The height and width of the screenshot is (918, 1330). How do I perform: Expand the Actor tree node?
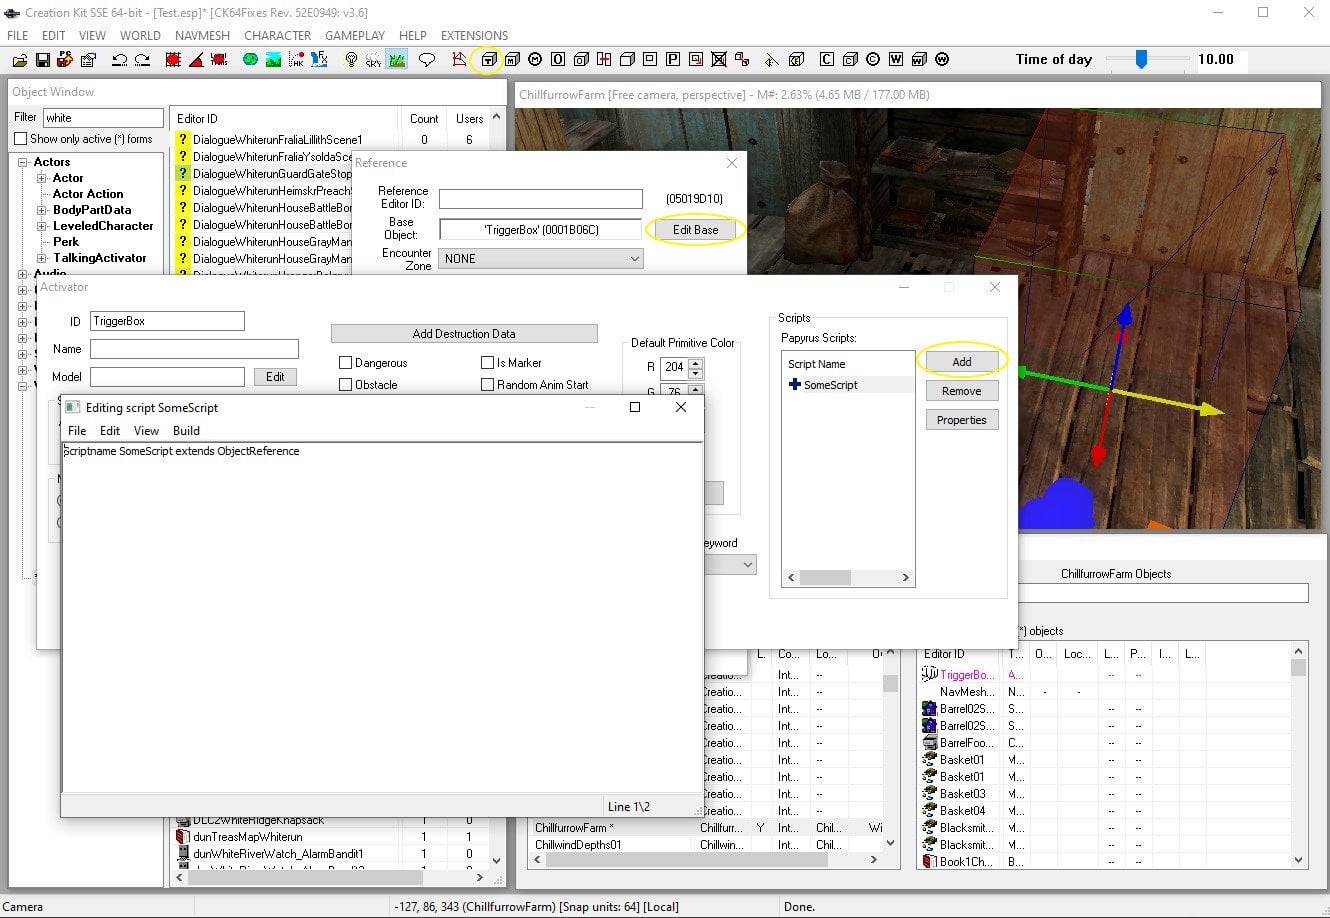pos(42,178)
